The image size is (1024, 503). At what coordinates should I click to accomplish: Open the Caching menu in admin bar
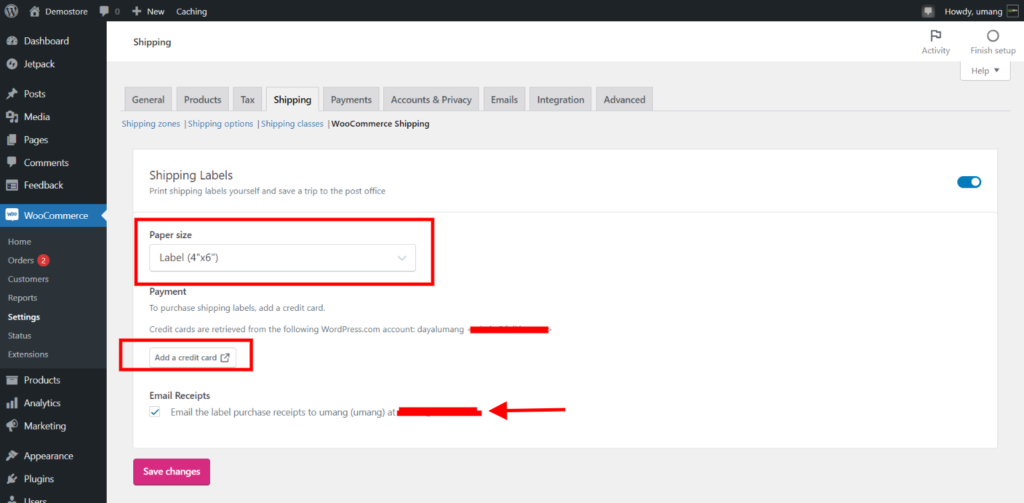pyautogui.click(x=191, y=11)
